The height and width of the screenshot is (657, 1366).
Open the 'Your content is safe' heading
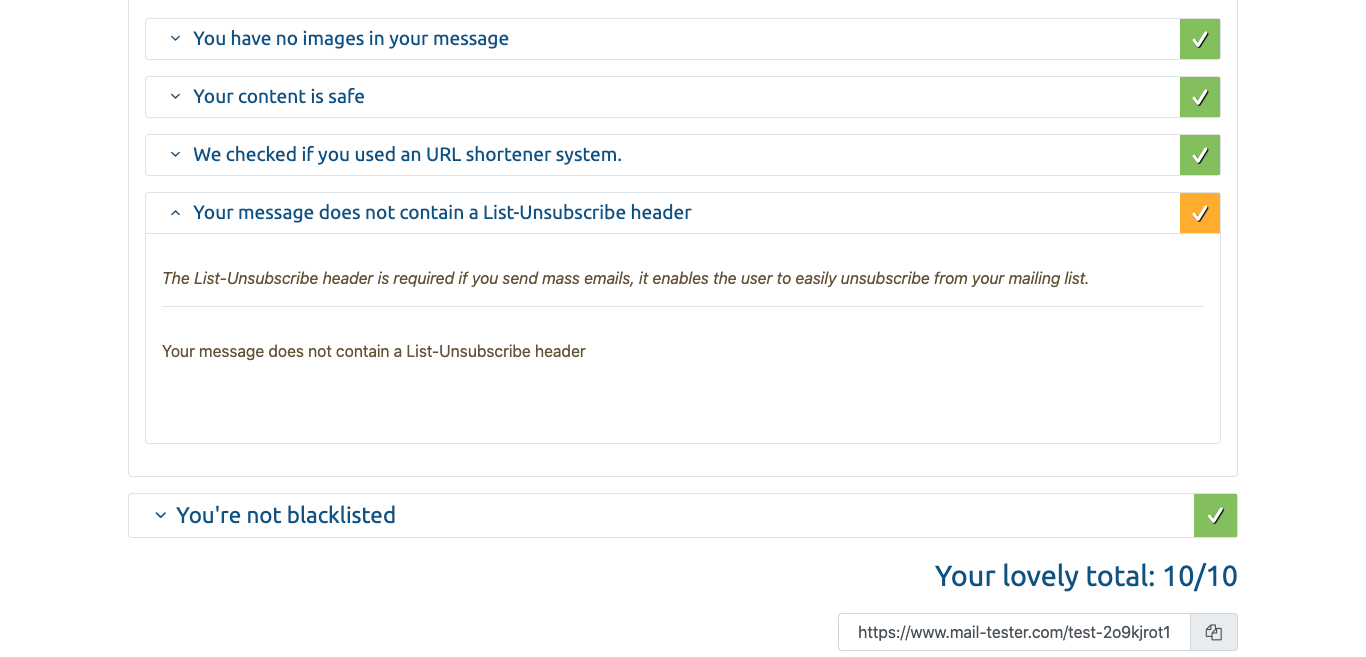click(x=279, y=97)
